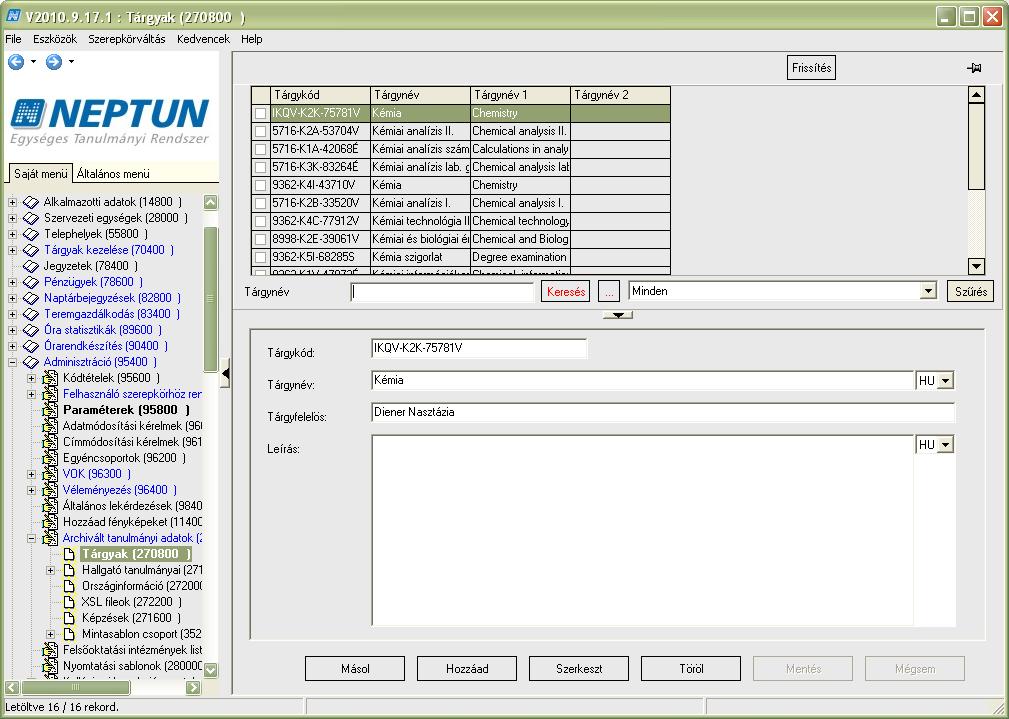This screenshot has height=719, width=1009.
Task: Click the Tárgyfelelős field containing Diener Nasztázia
Action: pos(663,413)
